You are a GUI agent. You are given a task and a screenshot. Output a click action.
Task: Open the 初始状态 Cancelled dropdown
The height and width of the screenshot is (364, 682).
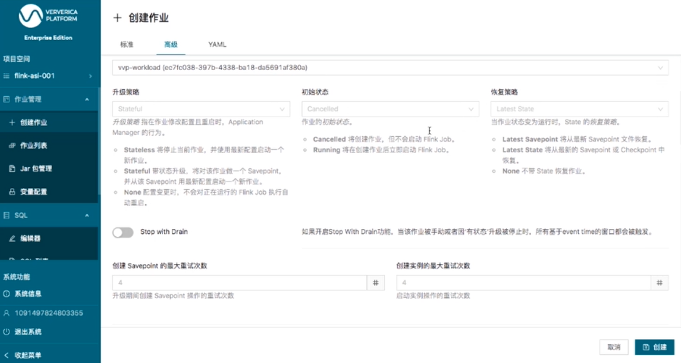[x=390, y=109]
